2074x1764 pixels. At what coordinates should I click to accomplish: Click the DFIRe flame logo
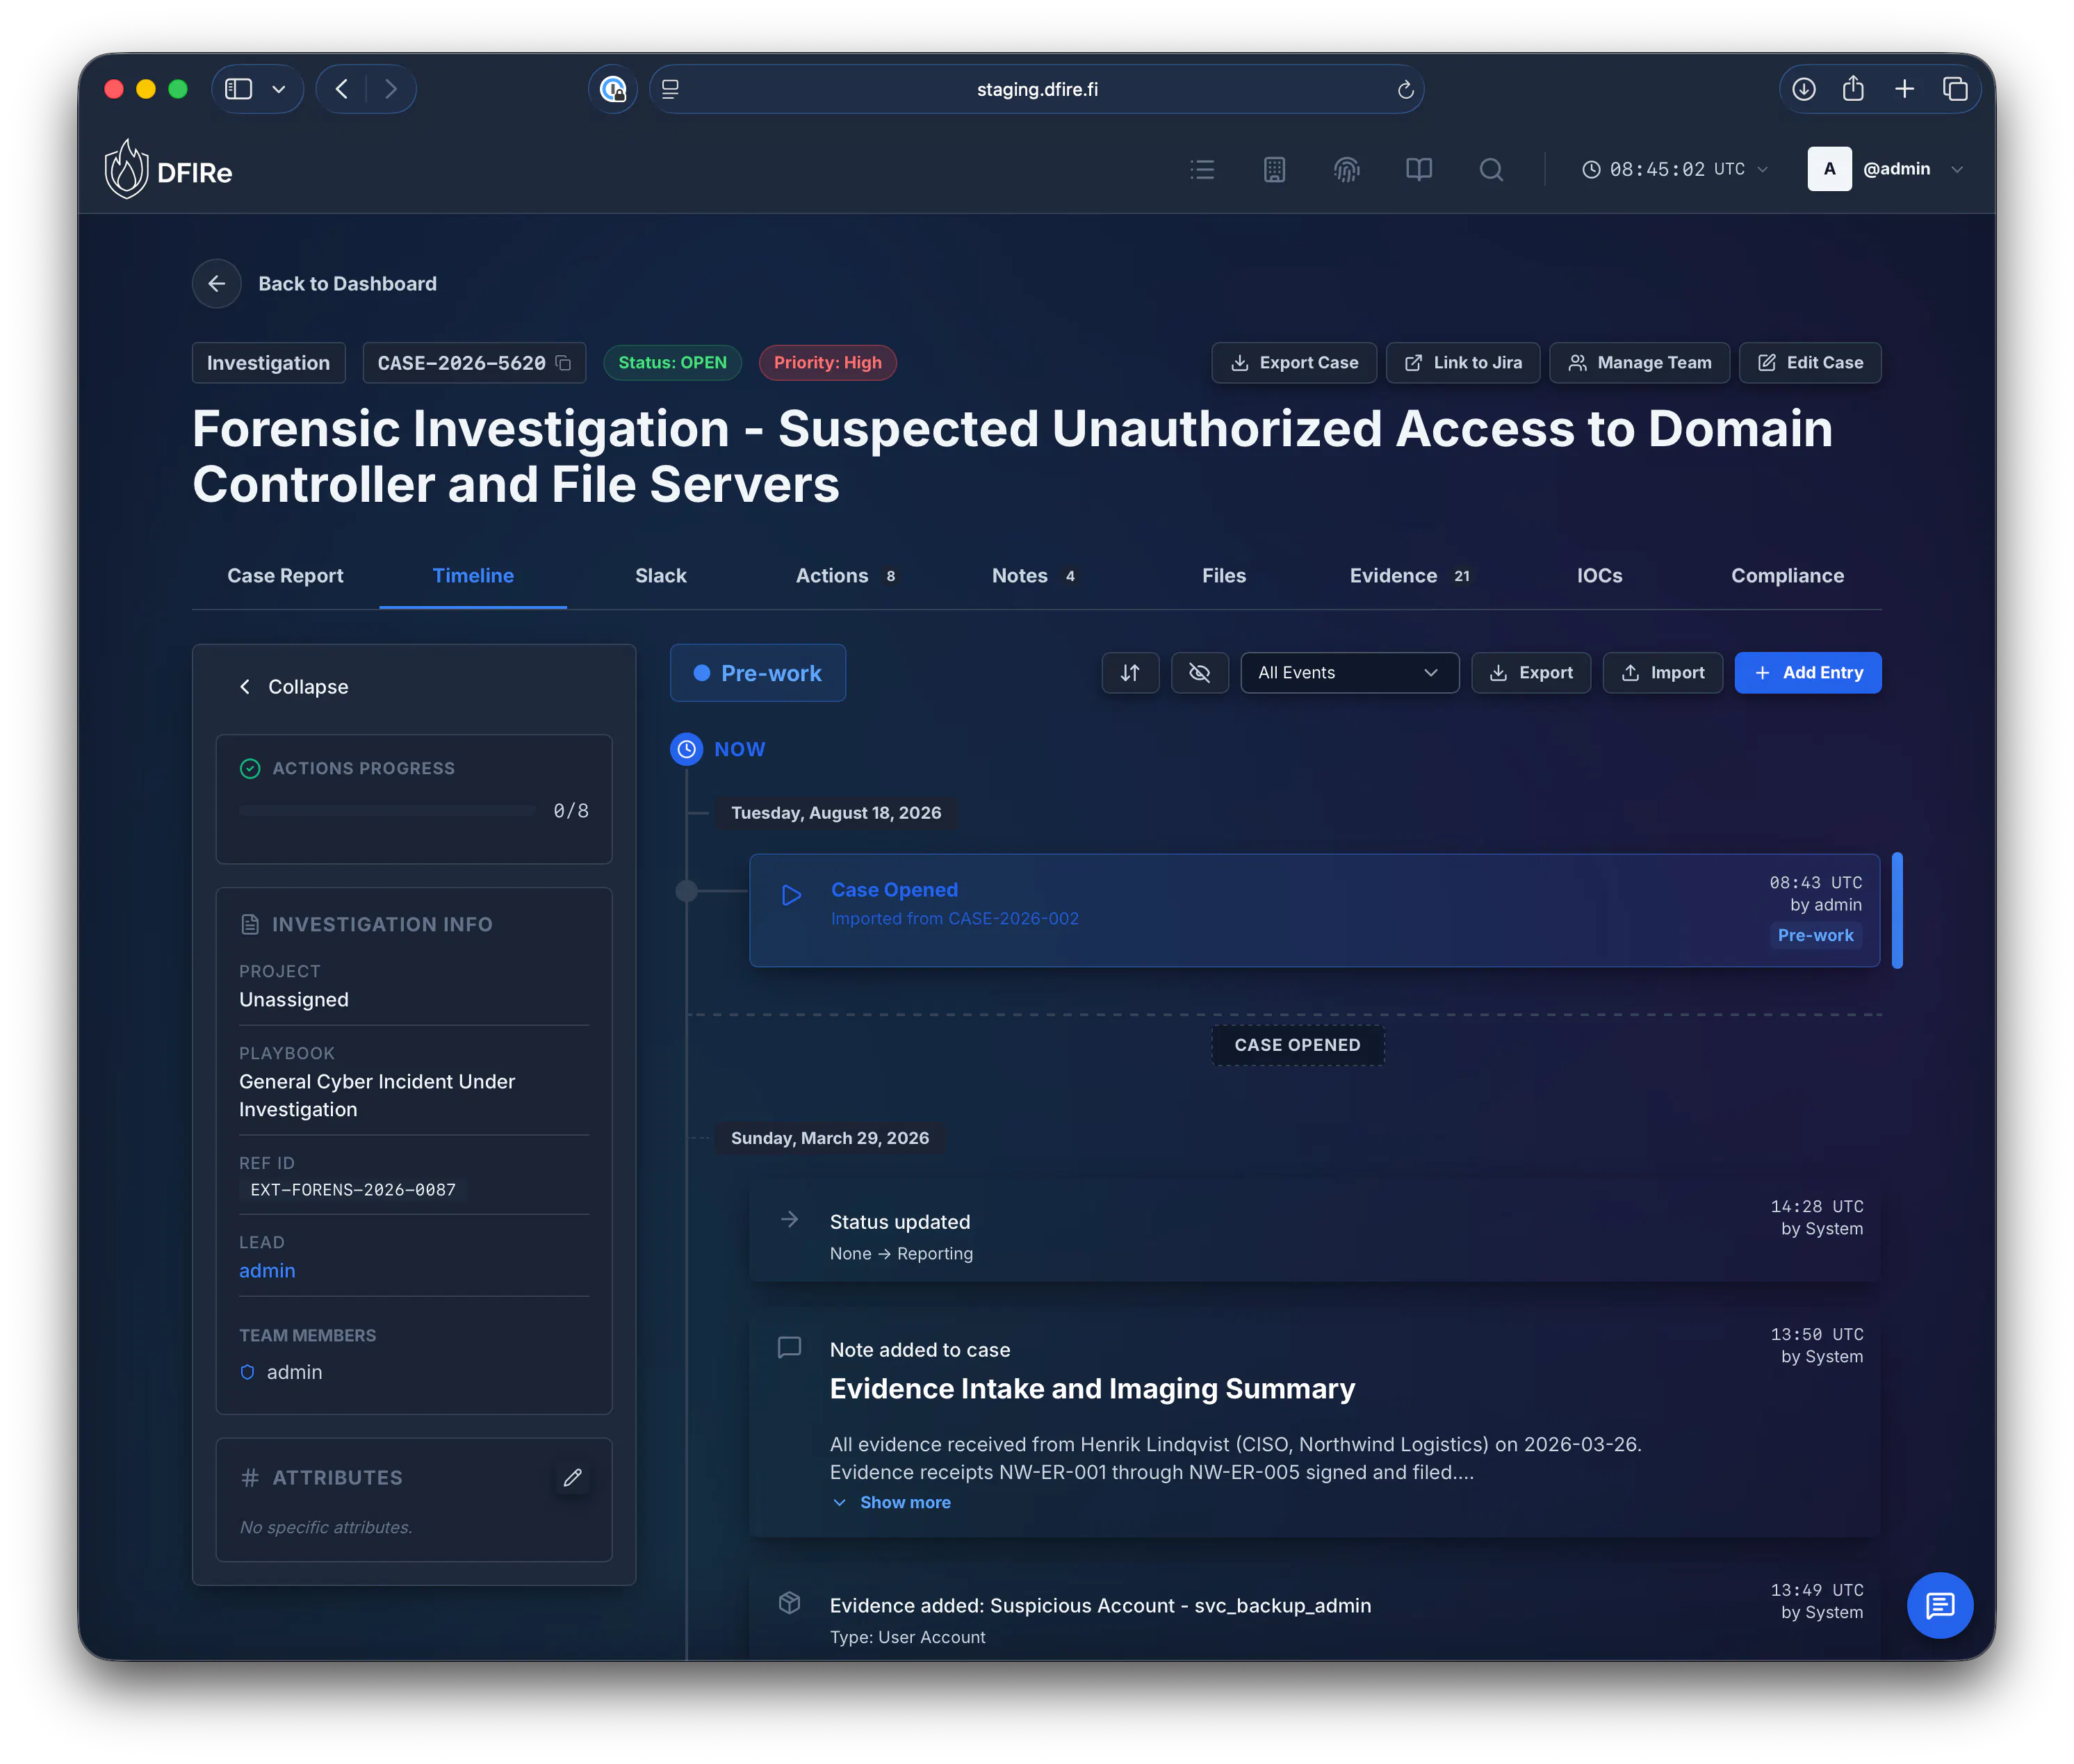[127, 169]
